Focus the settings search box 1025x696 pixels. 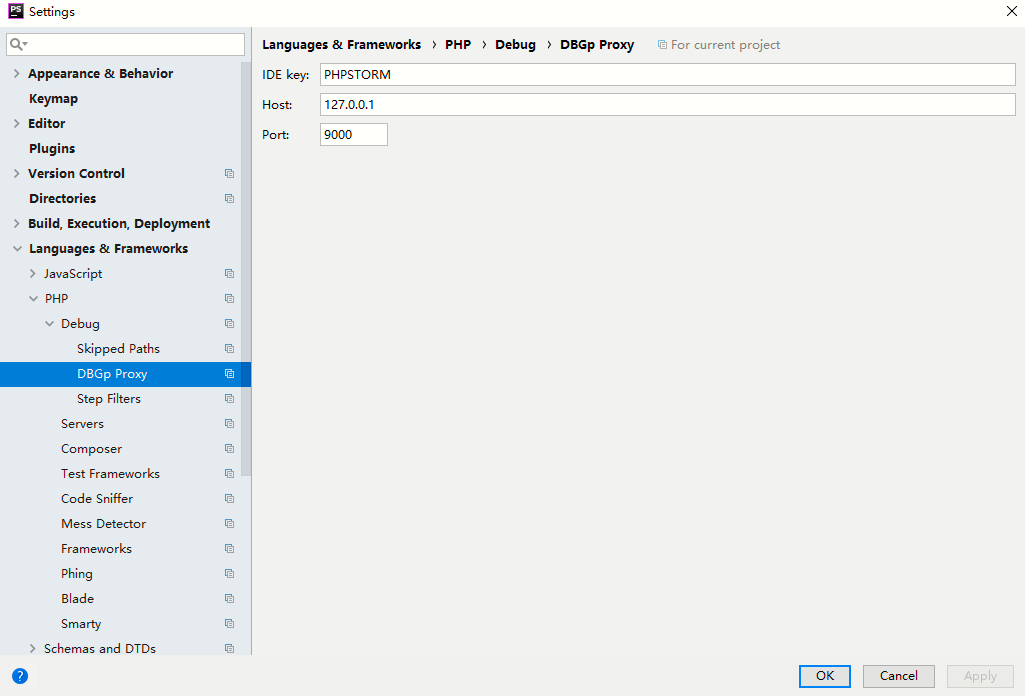coord(126,44)
